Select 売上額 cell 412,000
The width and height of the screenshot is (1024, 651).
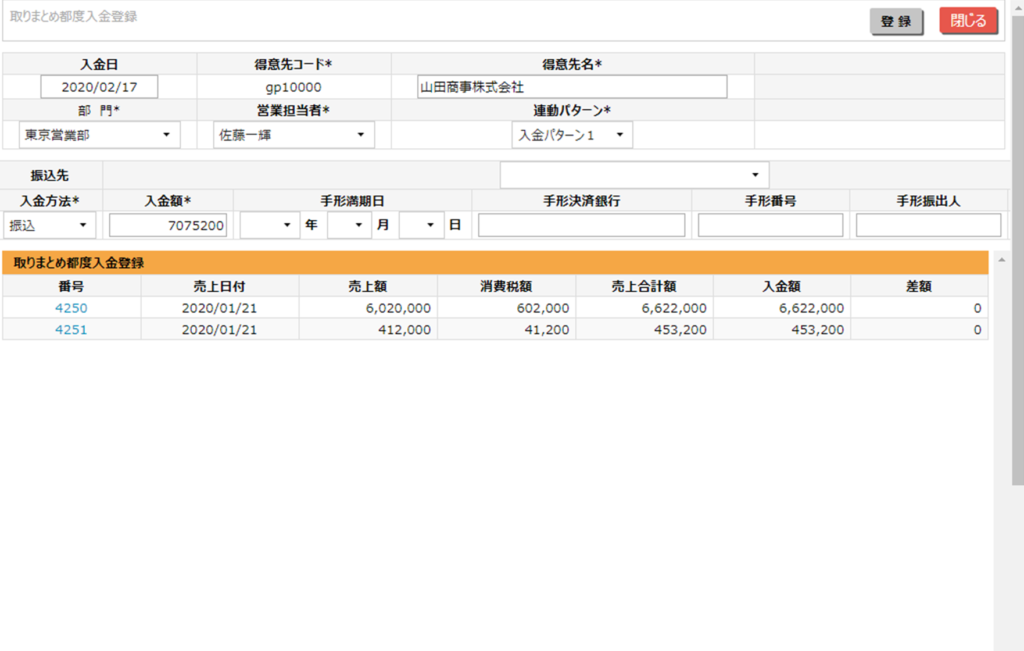coord(368,330)
